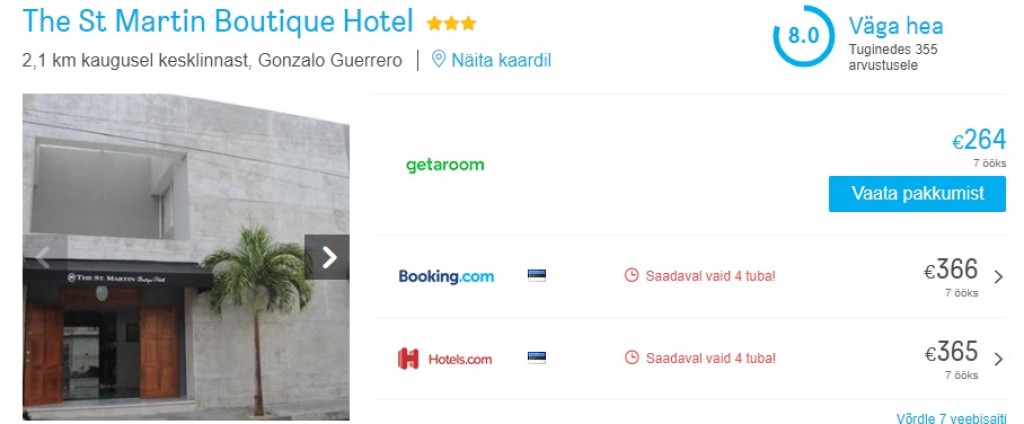Click the clock icon in Booking.com row
The image size is (1024, 424).
click(631, 275)
